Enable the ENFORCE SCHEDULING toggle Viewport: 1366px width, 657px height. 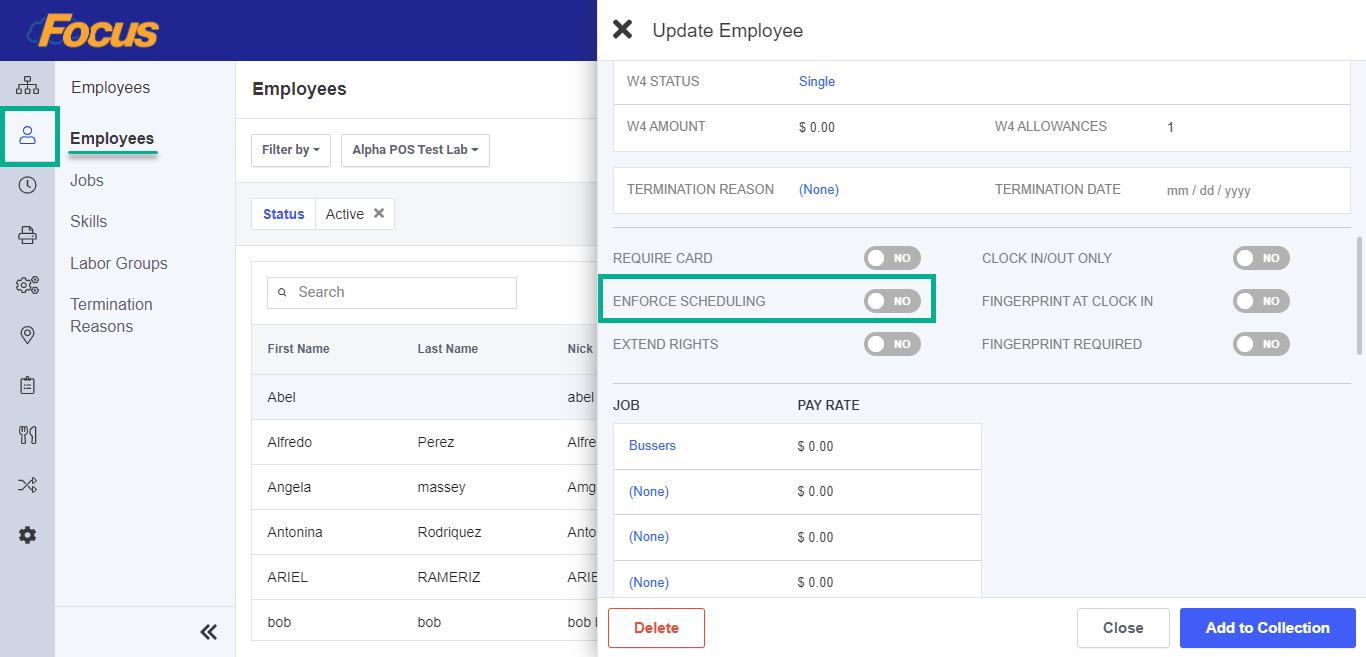point(892,301)
